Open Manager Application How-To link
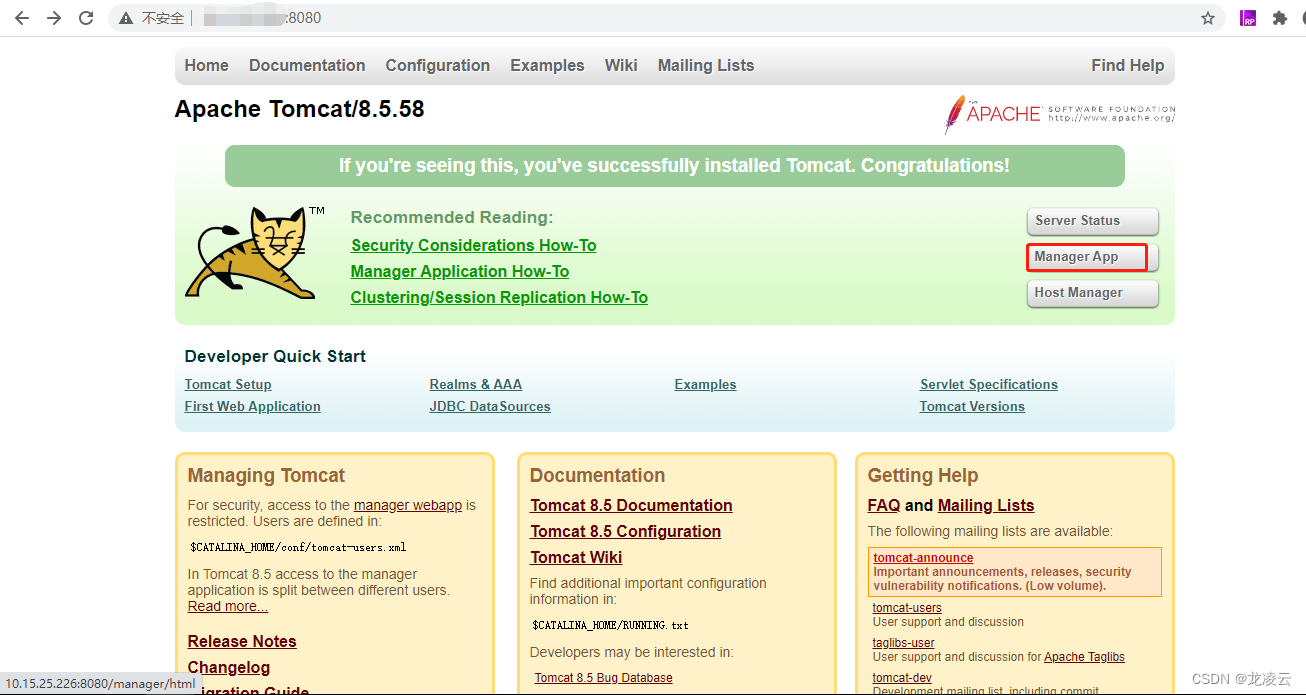The width and height of the screenshot is (1306, 695). [x=460, y=272]
